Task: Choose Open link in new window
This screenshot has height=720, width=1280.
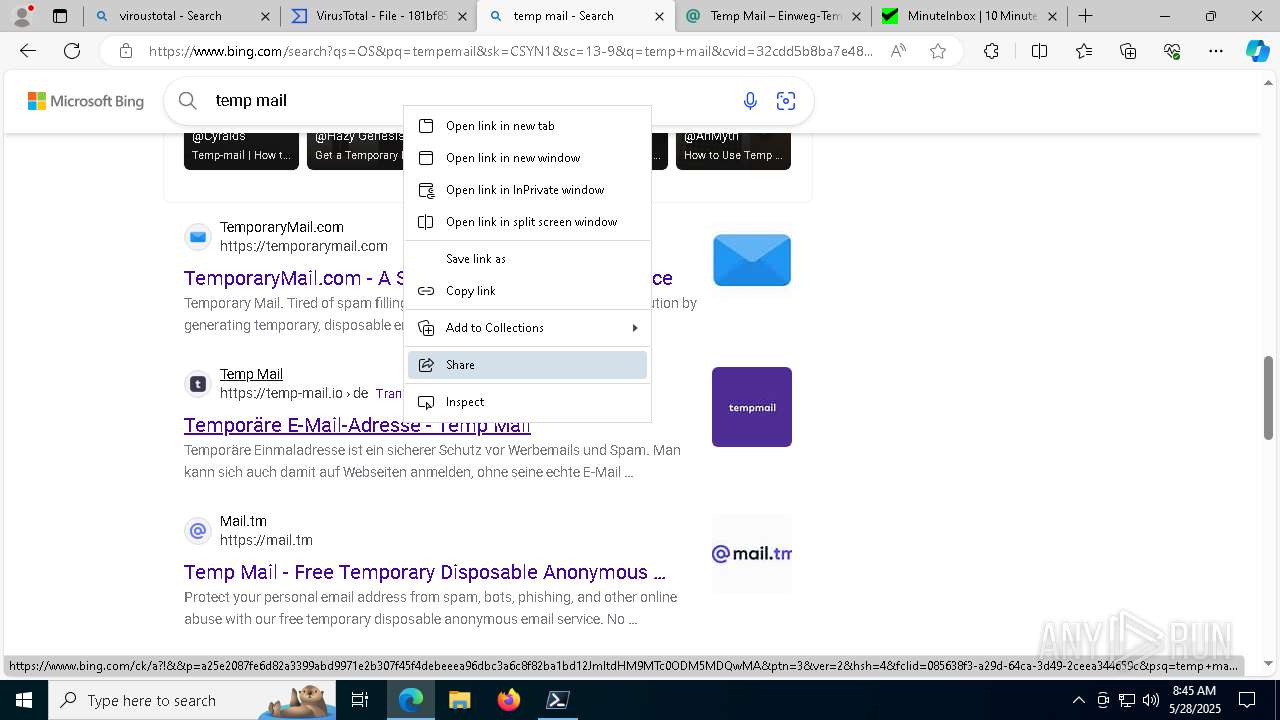Action: (x=528, y=158)
